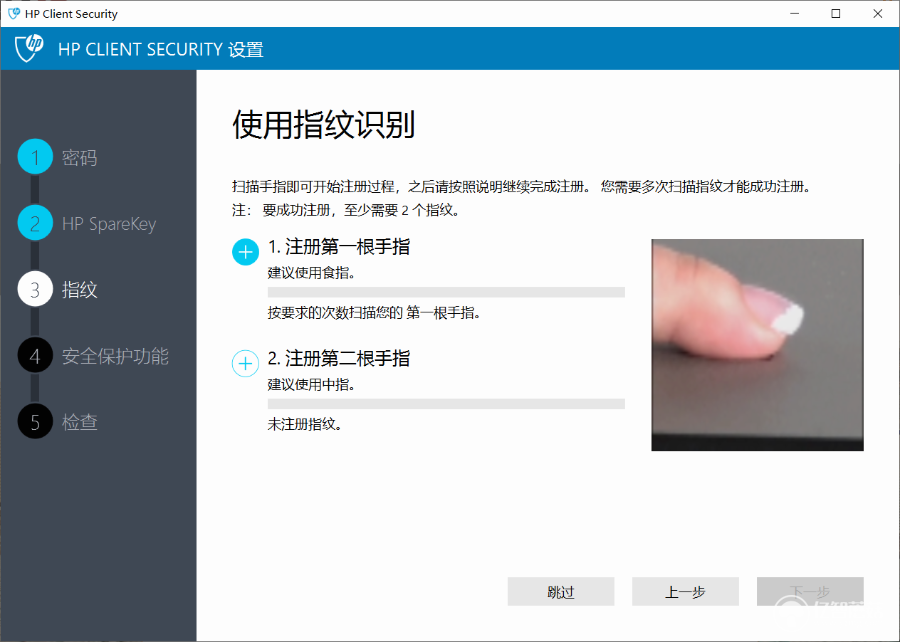Select step 3 circle for 指纹
The image size is (900, 642).
[35, 289]
